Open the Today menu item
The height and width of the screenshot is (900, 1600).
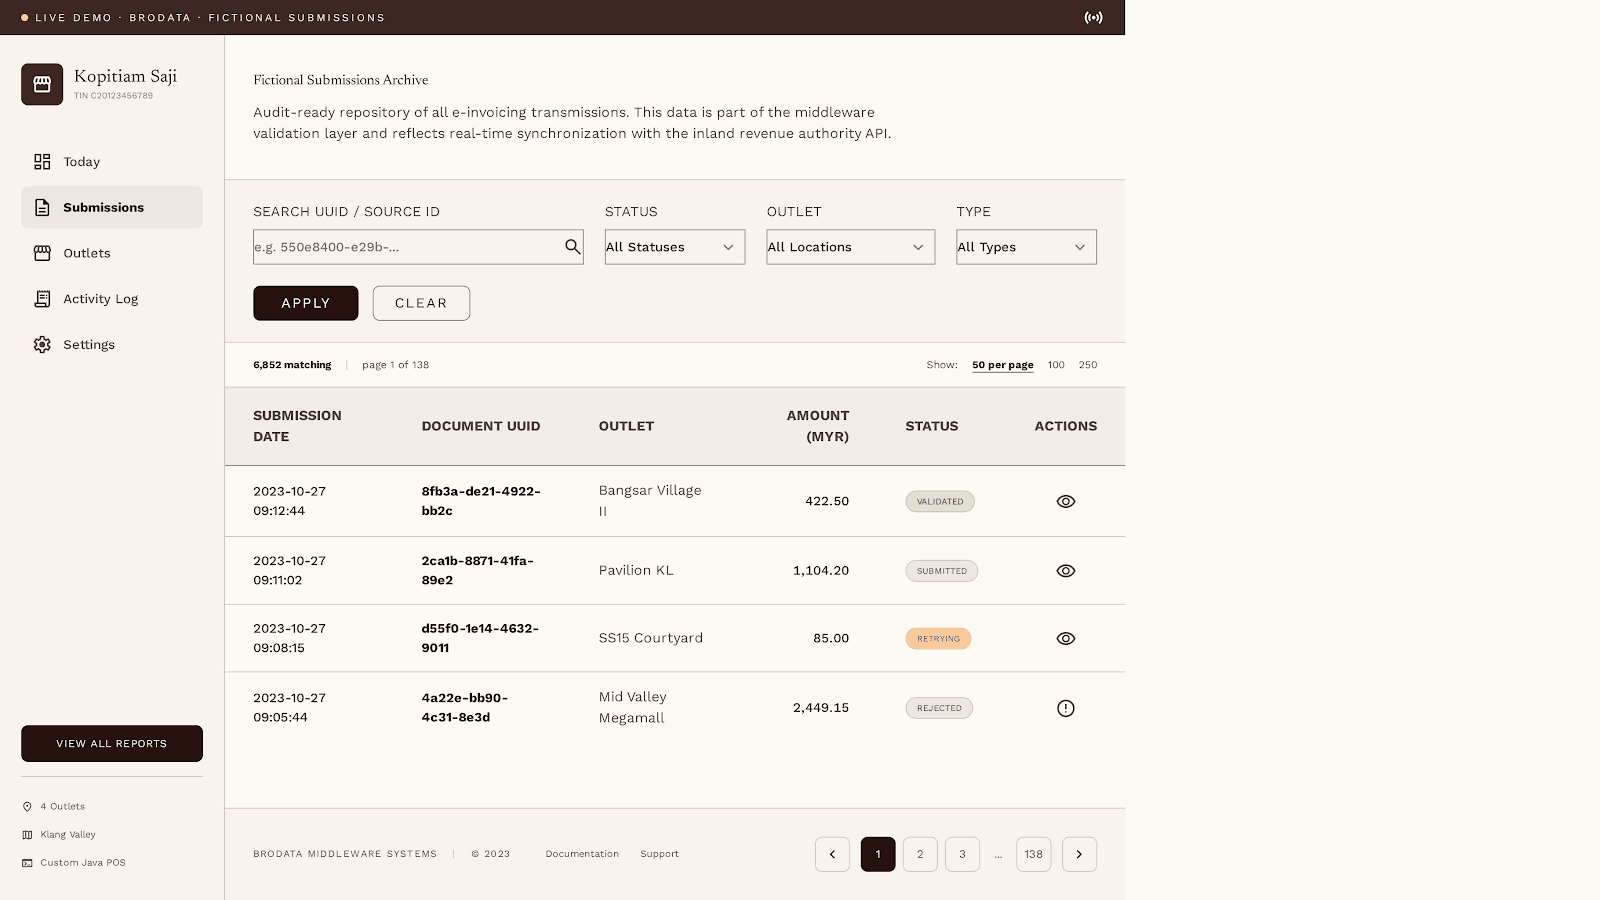pos(112,162)
